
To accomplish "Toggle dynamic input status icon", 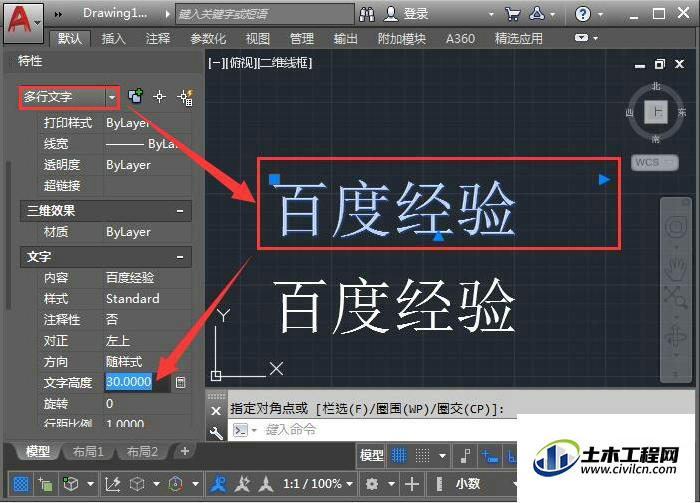I will coord(490,457).
